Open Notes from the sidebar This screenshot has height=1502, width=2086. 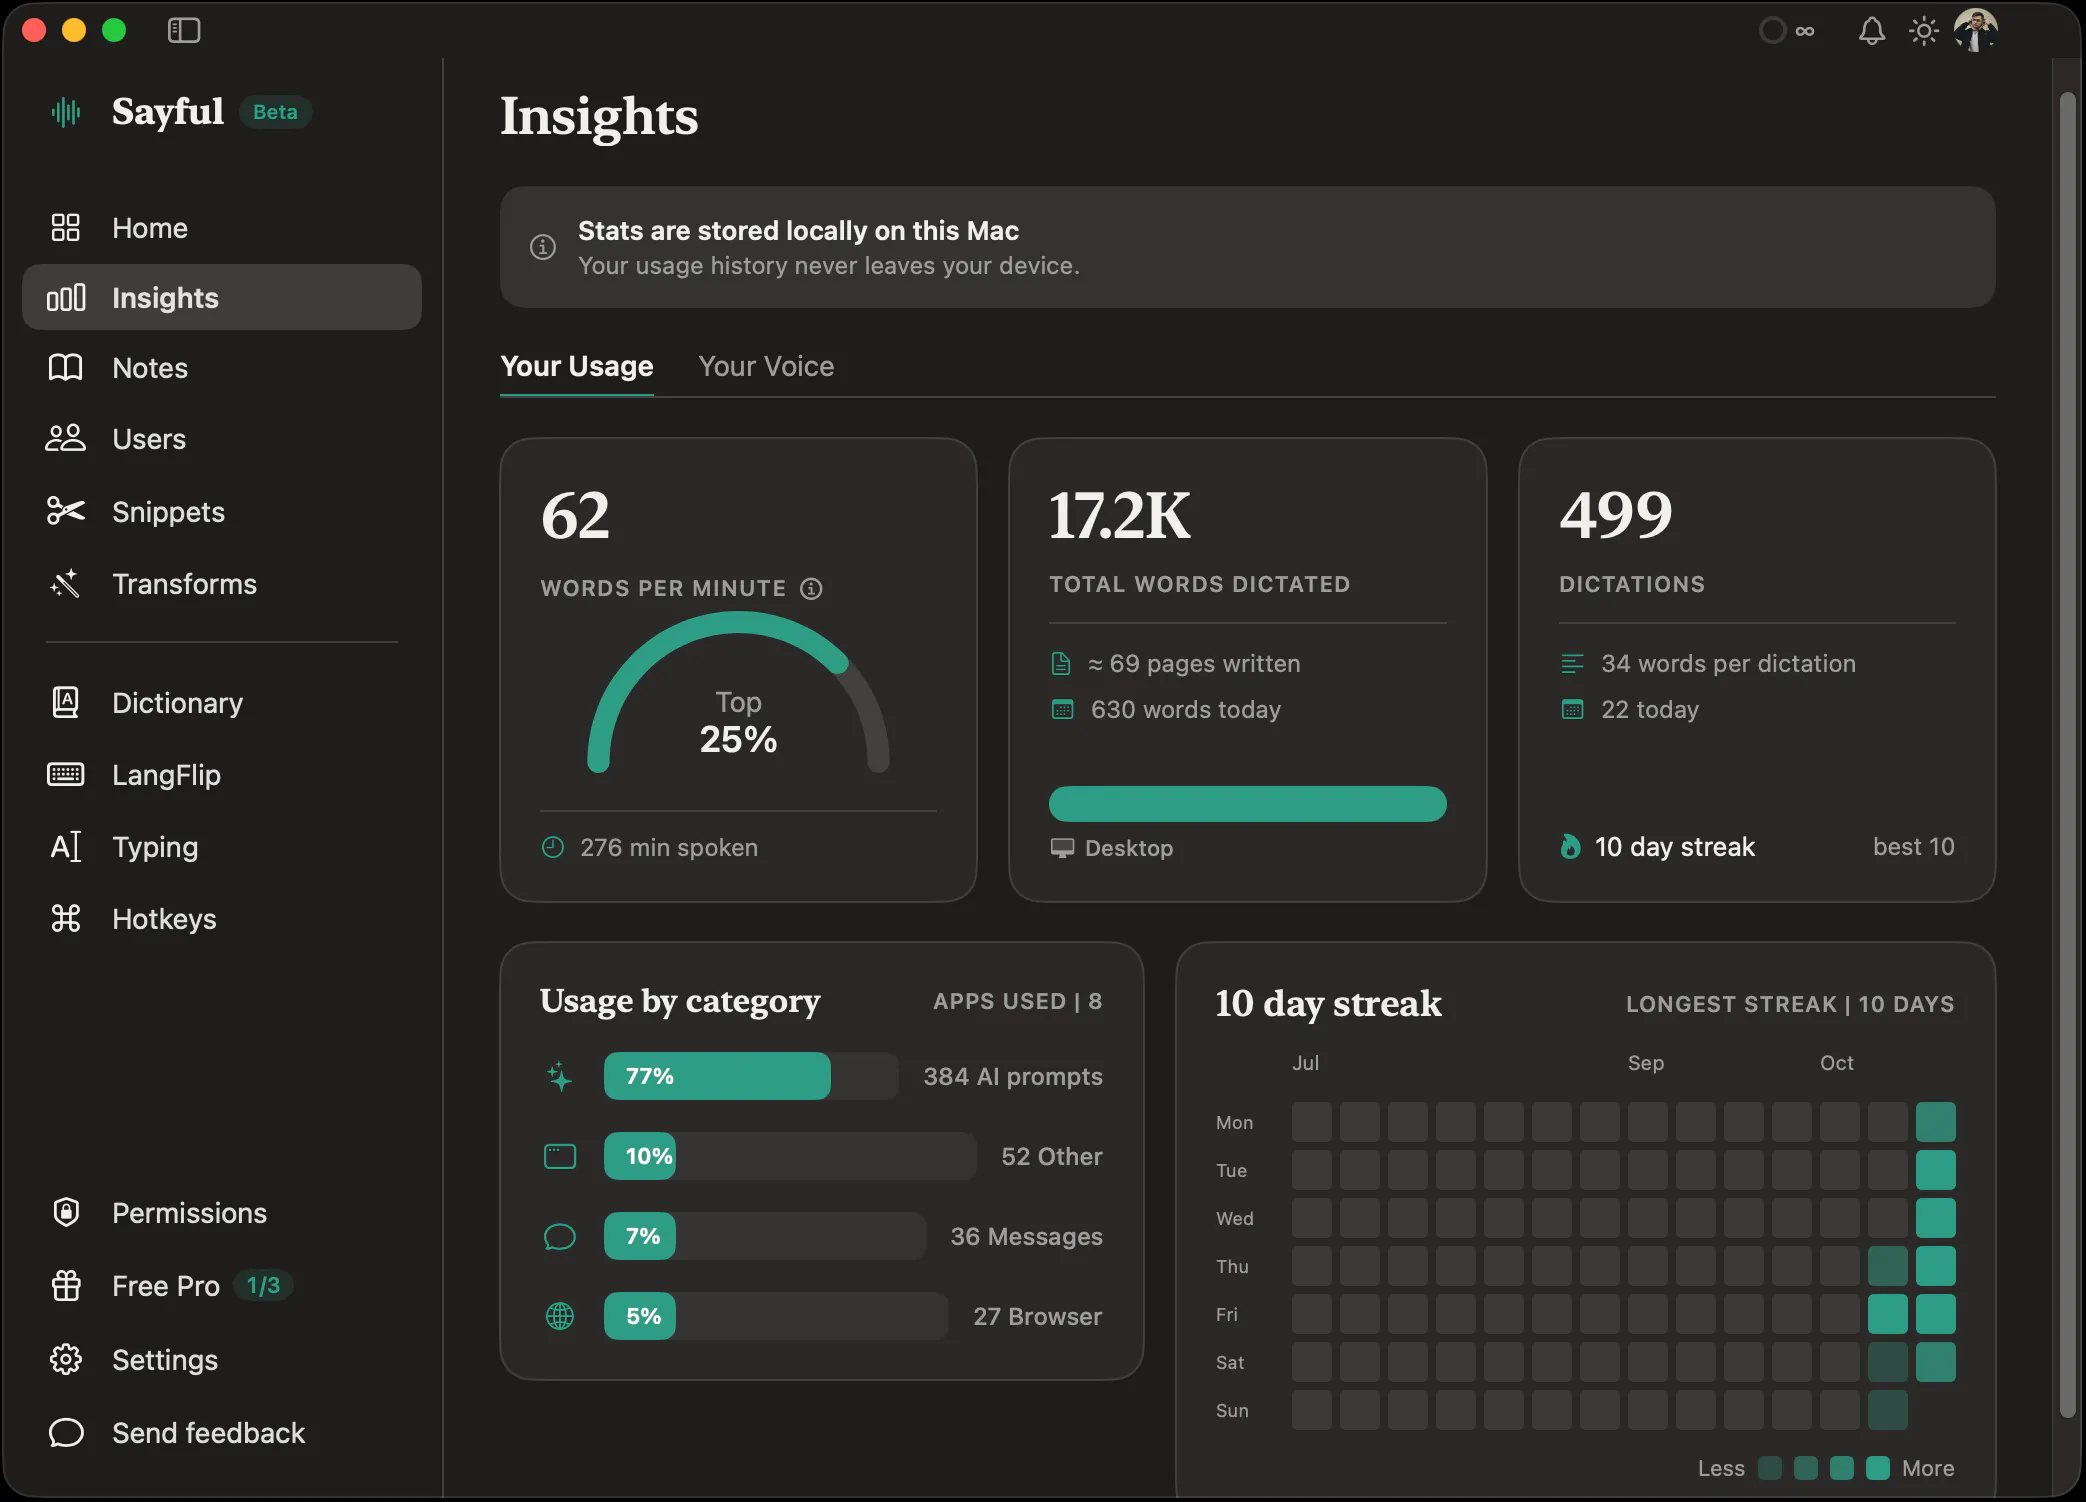point(222,368)
